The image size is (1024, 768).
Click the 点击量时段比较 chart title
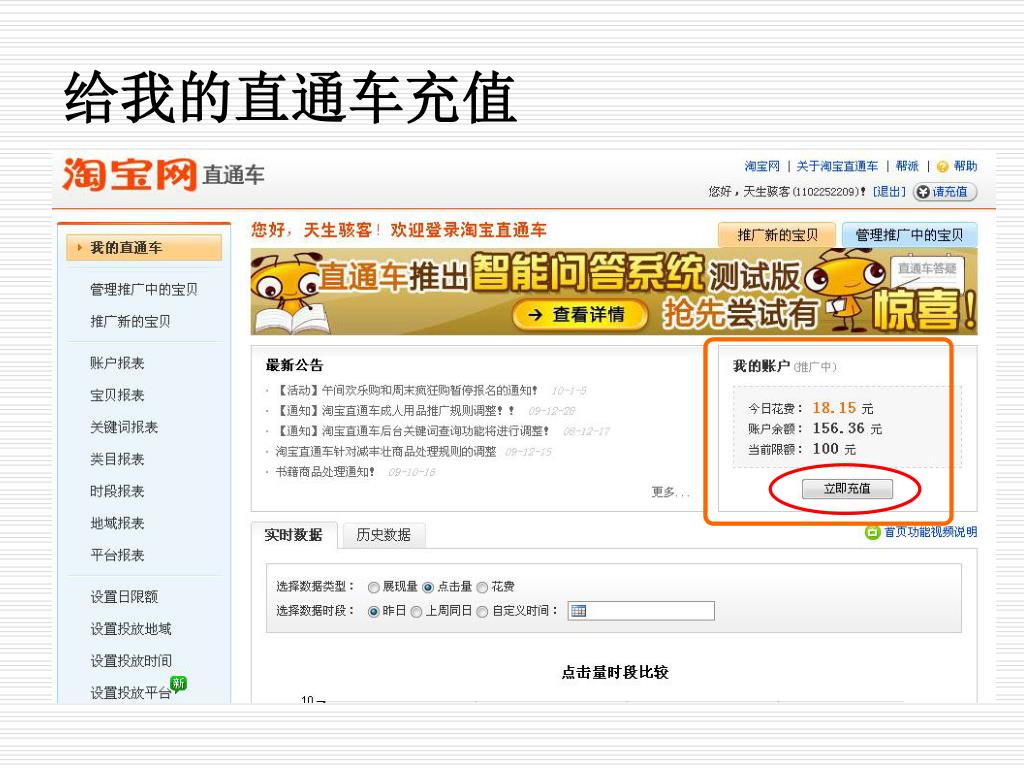[615, 673]
